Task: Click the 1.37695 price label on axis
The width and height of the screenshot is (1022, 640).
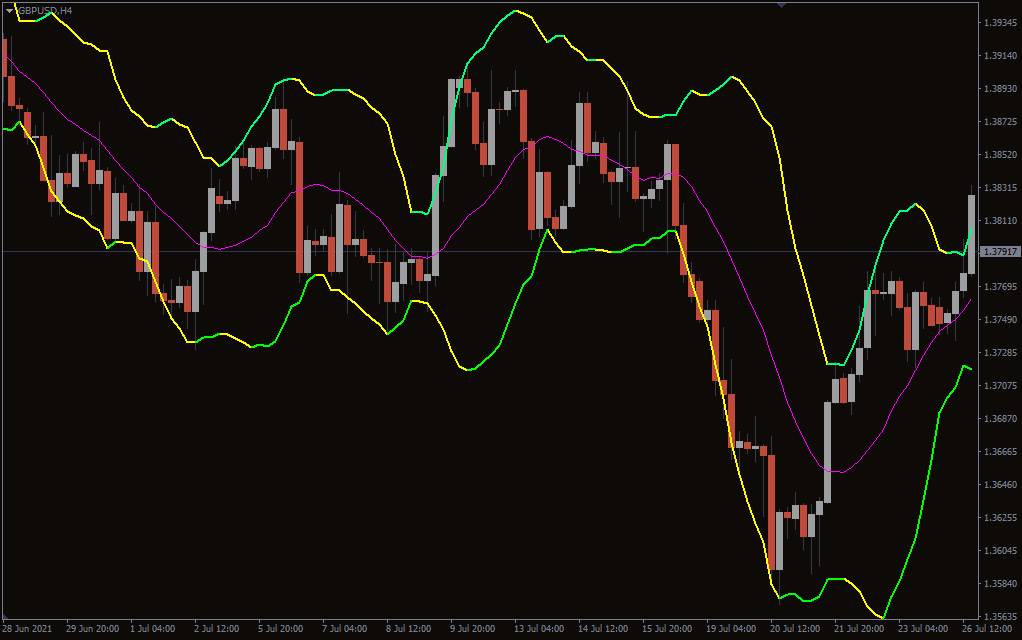Action: 1000,287
